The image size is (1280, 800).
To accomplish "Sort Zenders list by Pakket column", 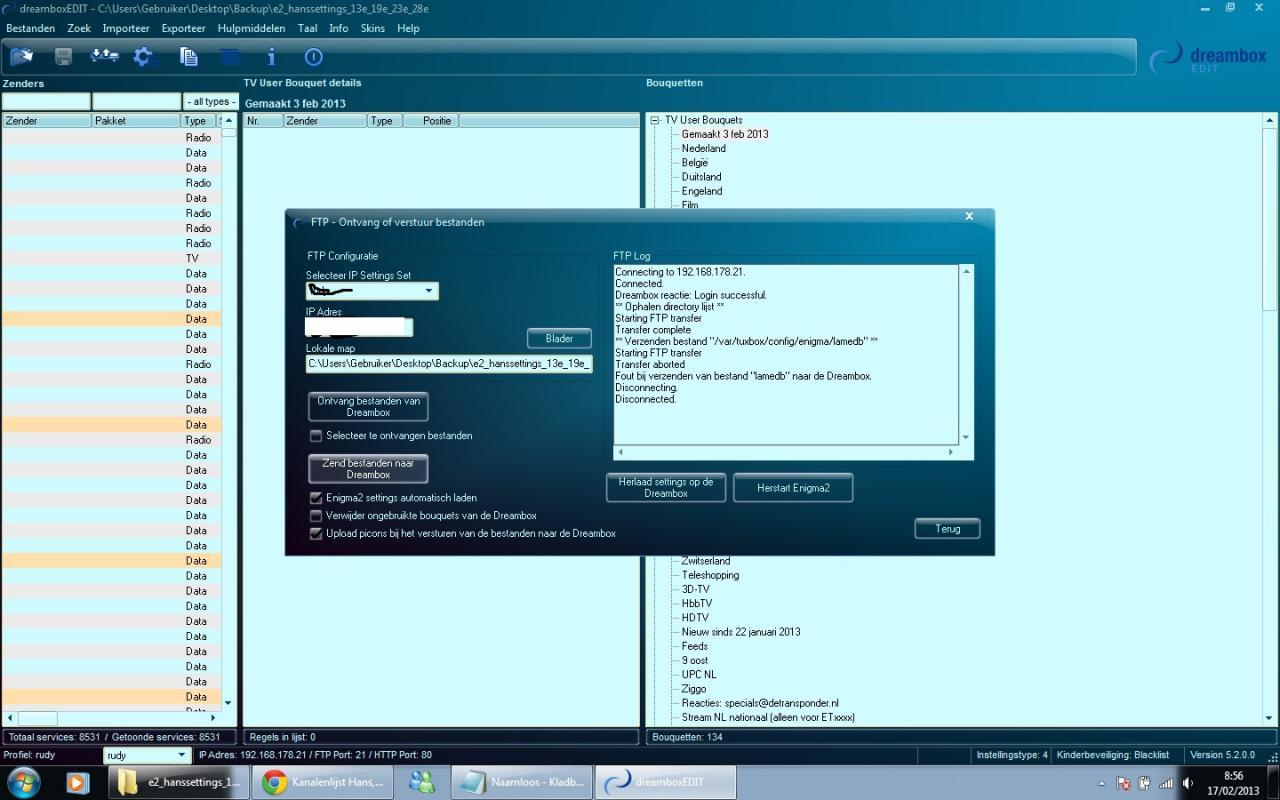I will (136, 121).
